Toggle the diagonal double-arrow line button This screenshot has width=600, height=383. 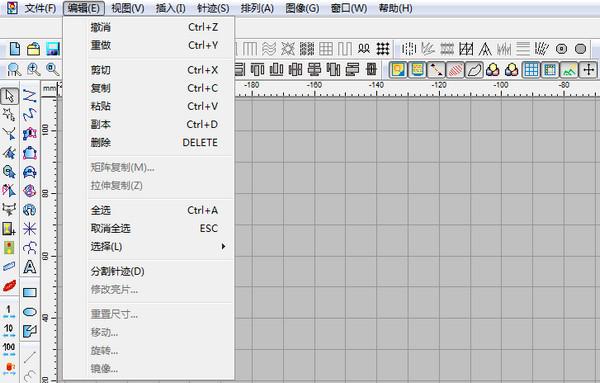436,70
